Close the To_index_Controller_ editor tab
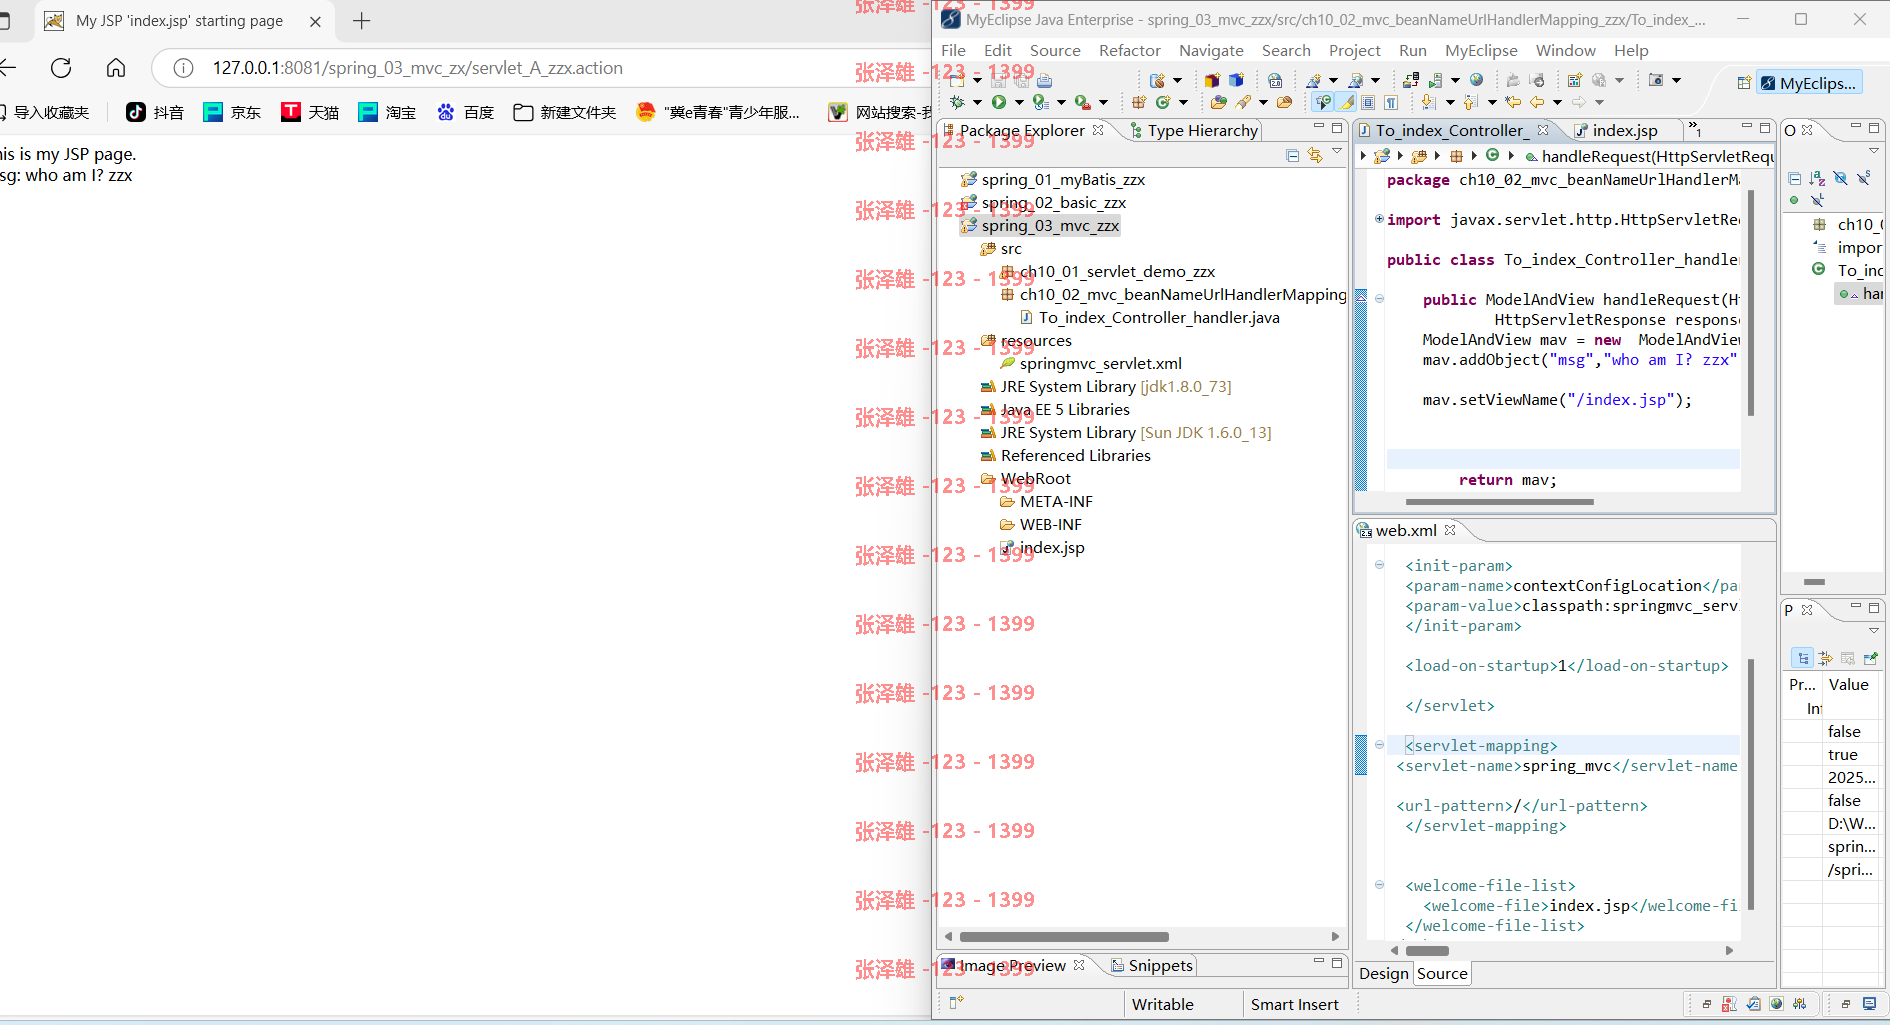1890x1025 pixels. coord(1543,129)
